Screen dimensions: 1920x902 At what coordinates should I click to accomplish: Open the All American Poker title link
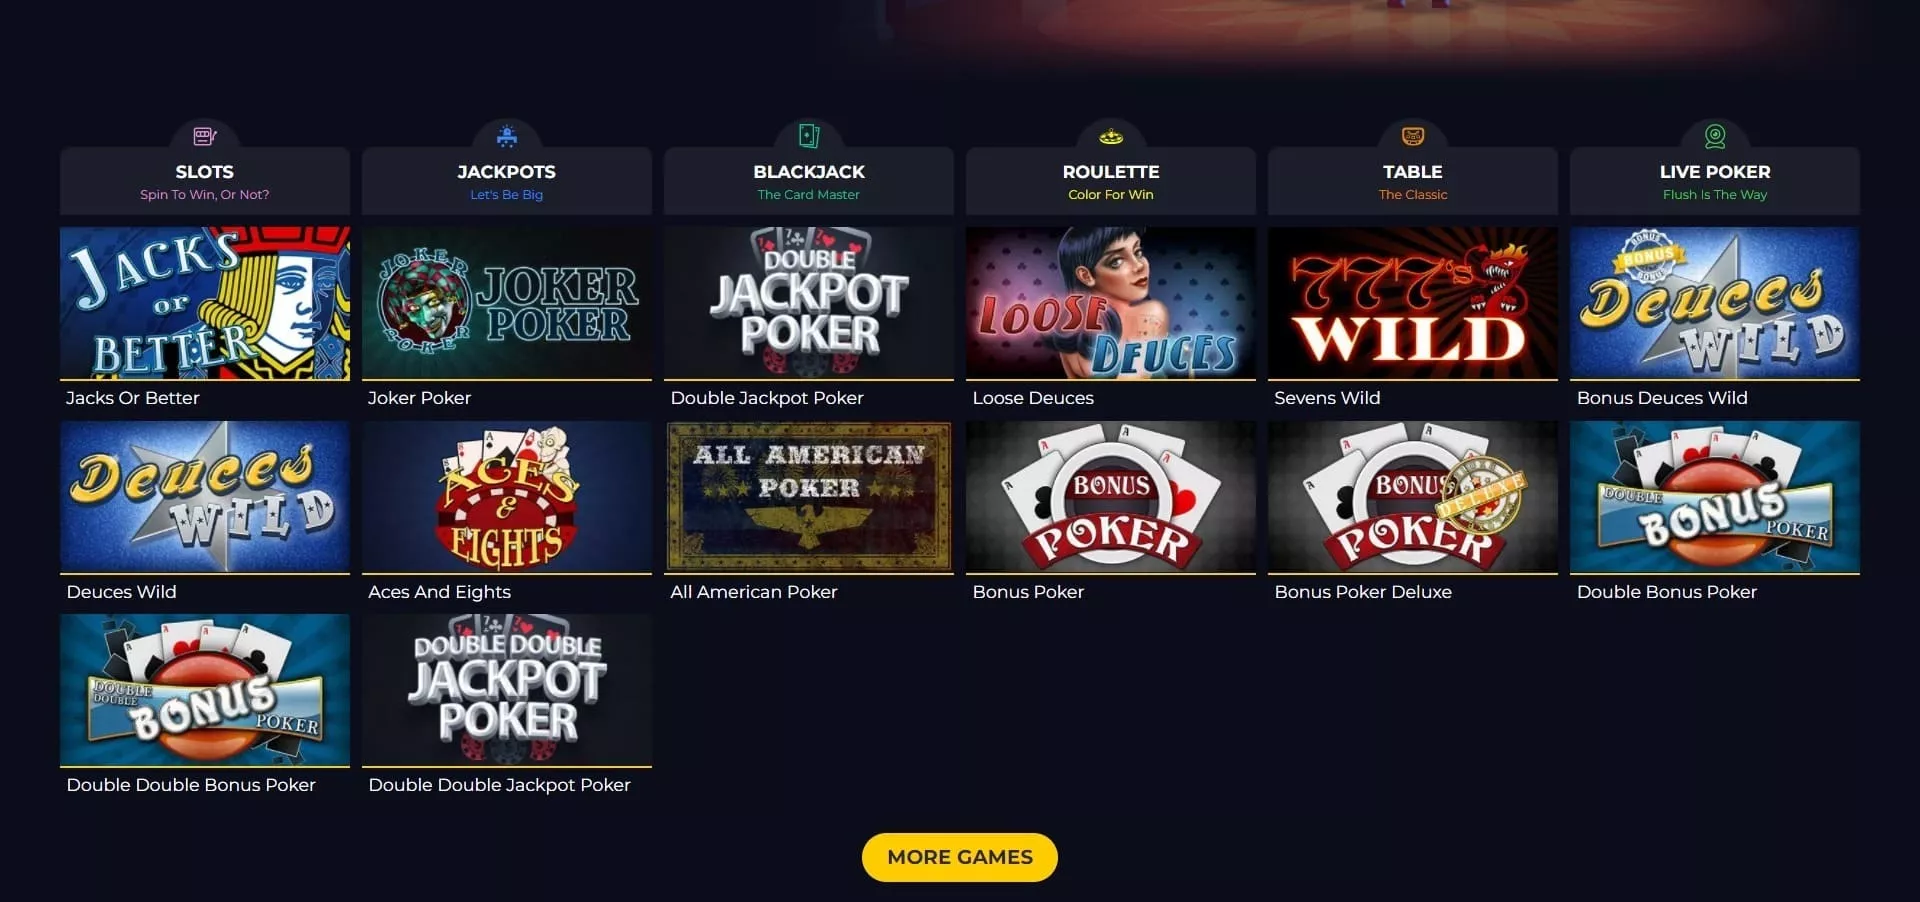click(754, 592)
